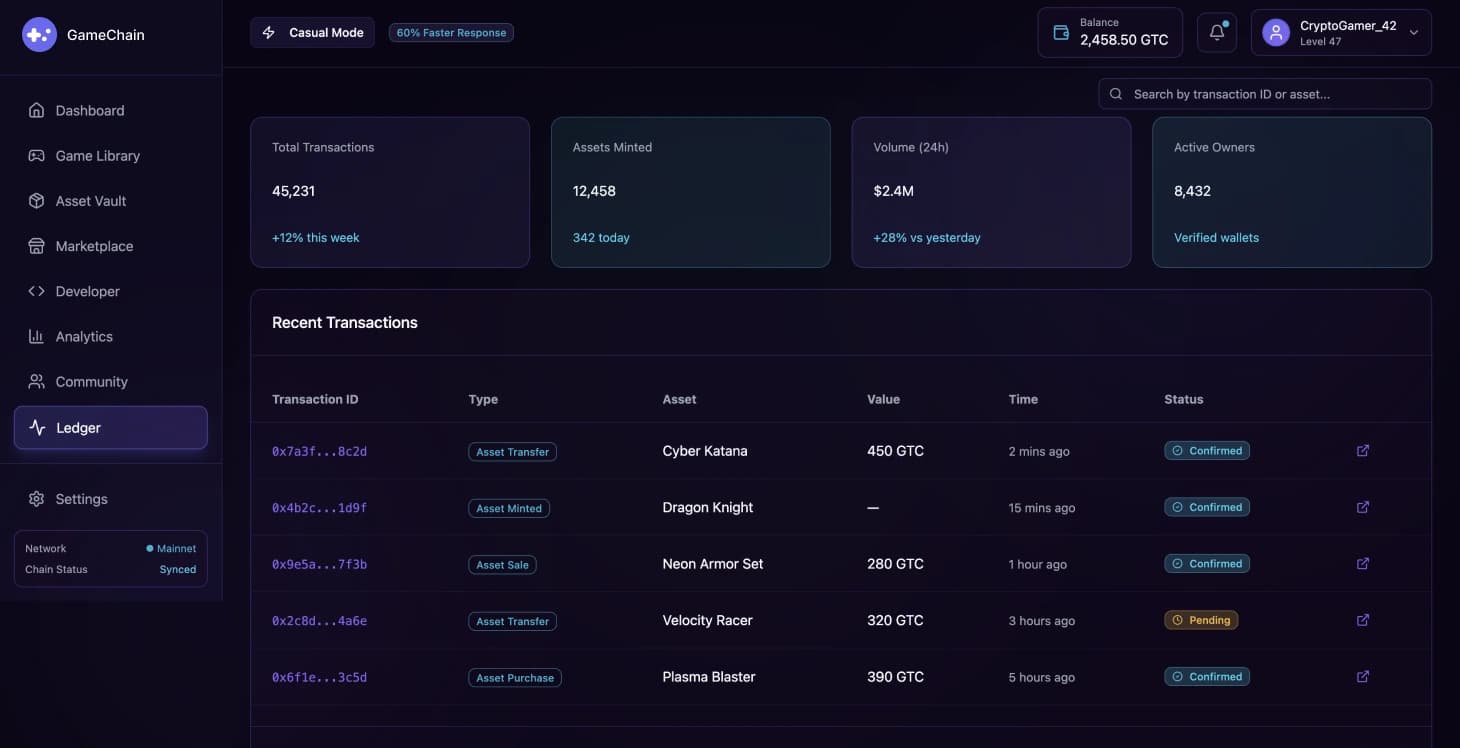Click the Confirmed badge for Cyber Katana
This screenshot has width=1460, height=748.
tap(1207, 450)
